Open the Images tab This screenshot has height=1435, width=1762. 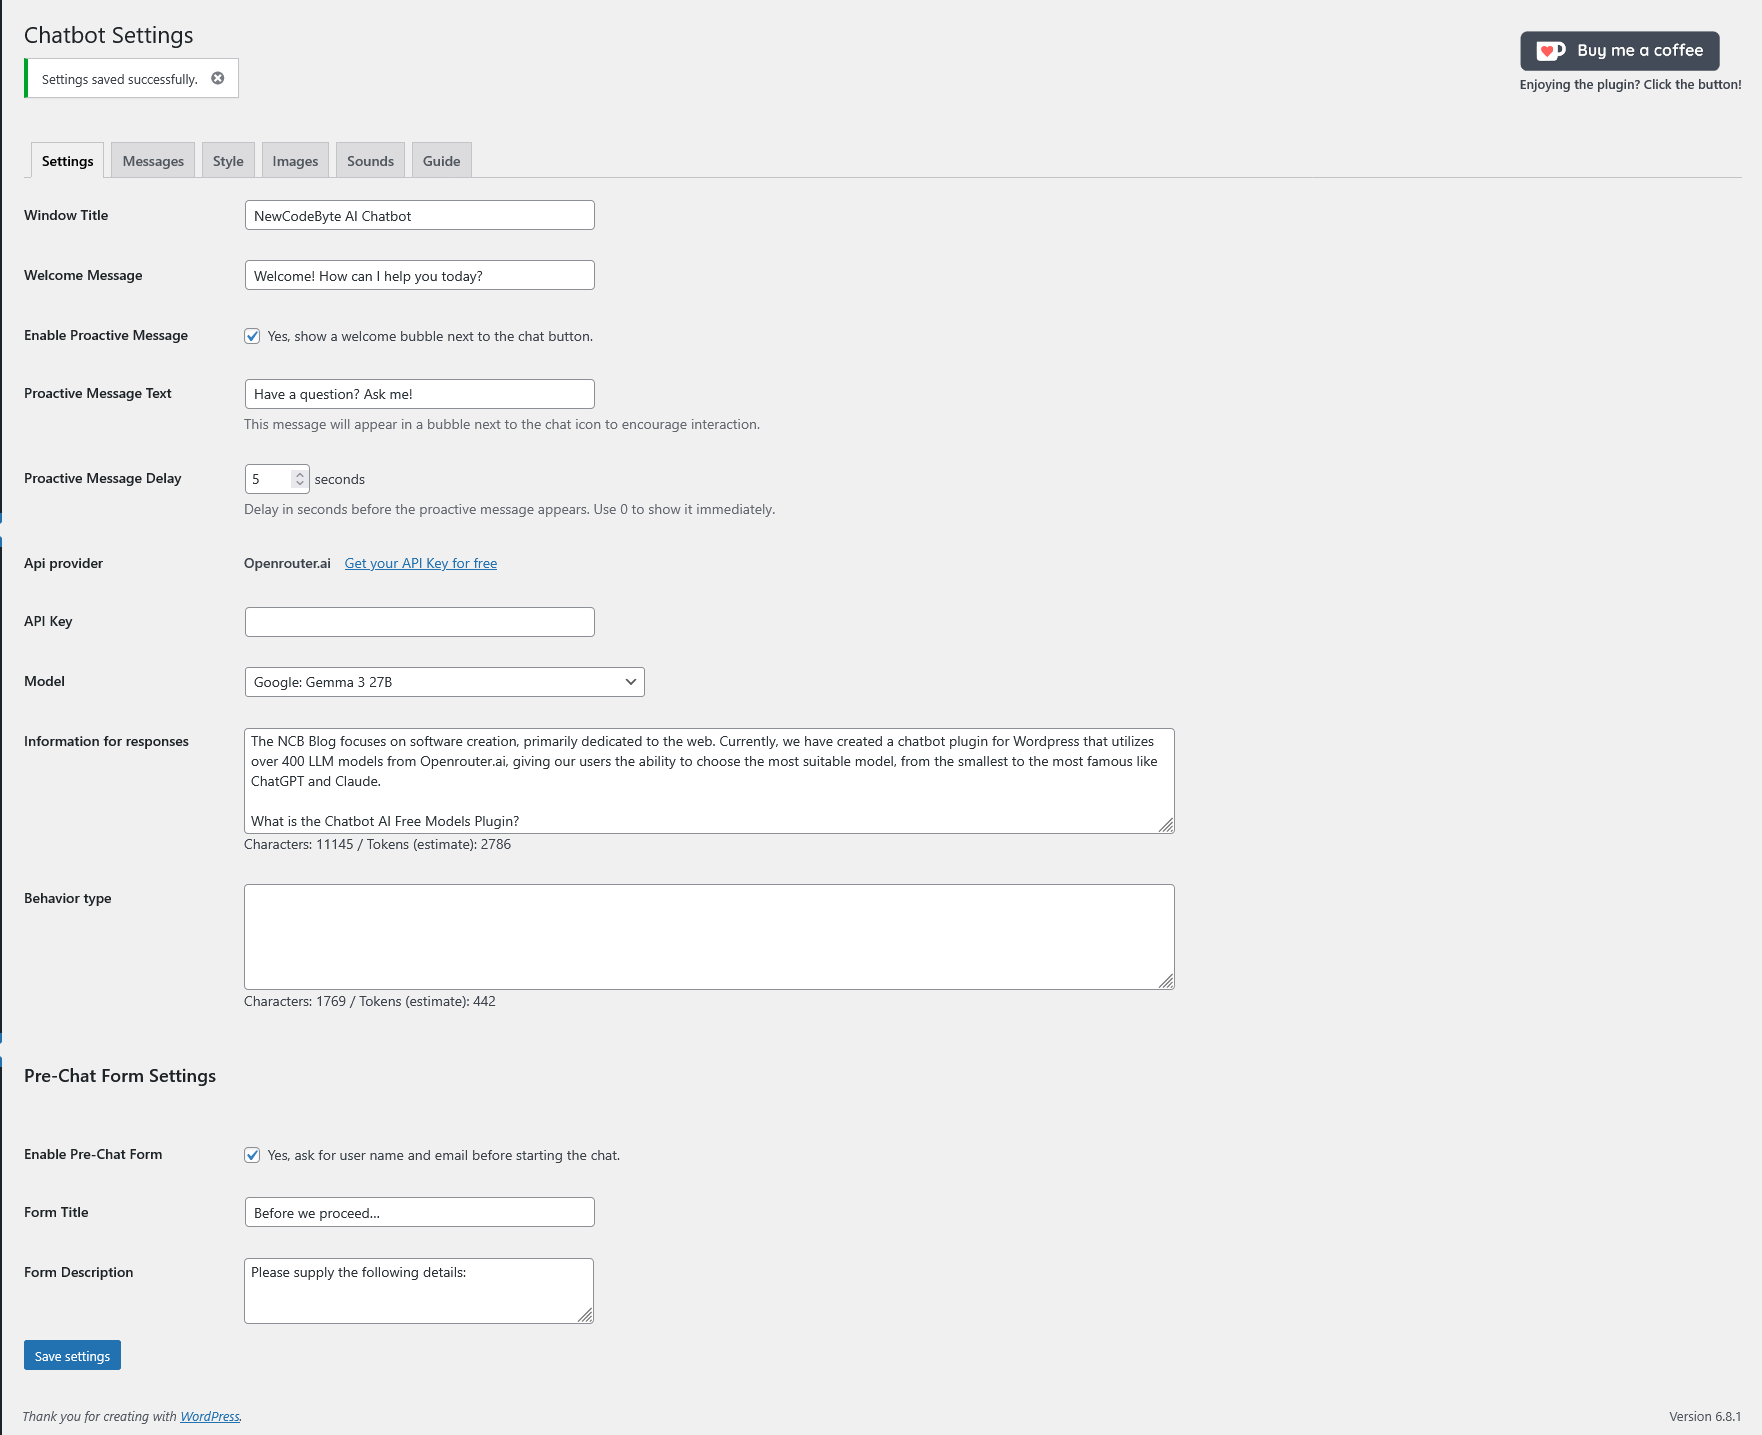point(295,161)
